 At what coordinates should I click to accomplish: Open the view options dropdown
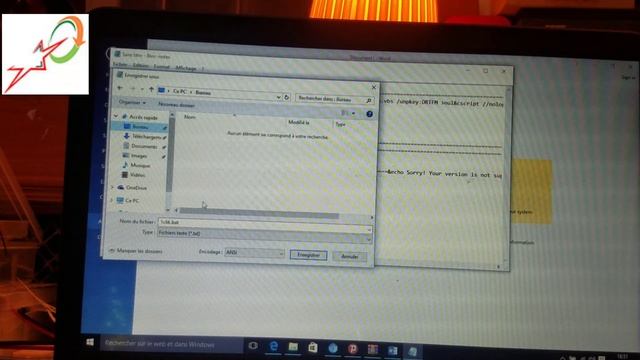354,113
